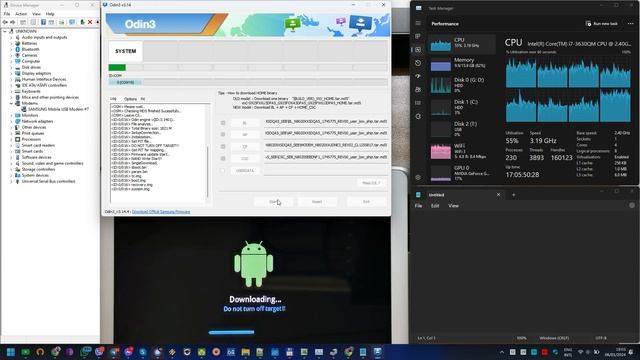Toggle AP file checkbox in Odin

click(223, 134)
